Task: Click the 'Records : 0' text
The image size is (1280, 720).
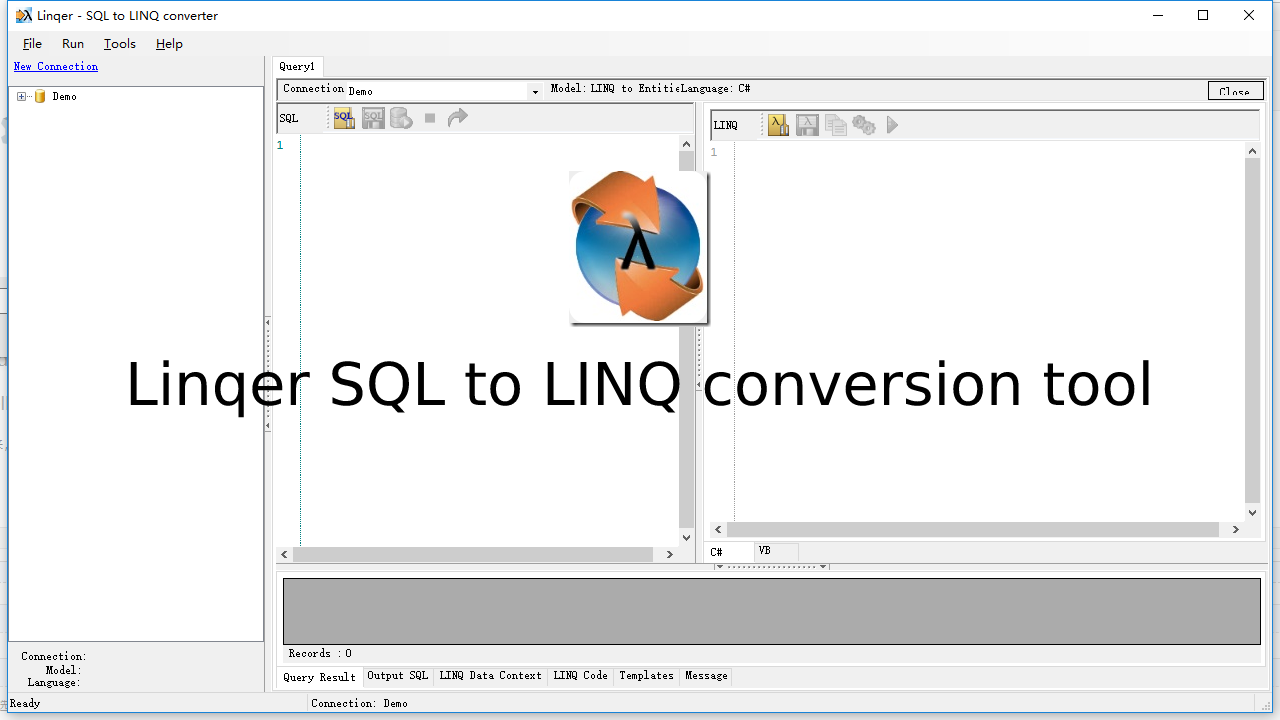Action: (x=320, y=654)
